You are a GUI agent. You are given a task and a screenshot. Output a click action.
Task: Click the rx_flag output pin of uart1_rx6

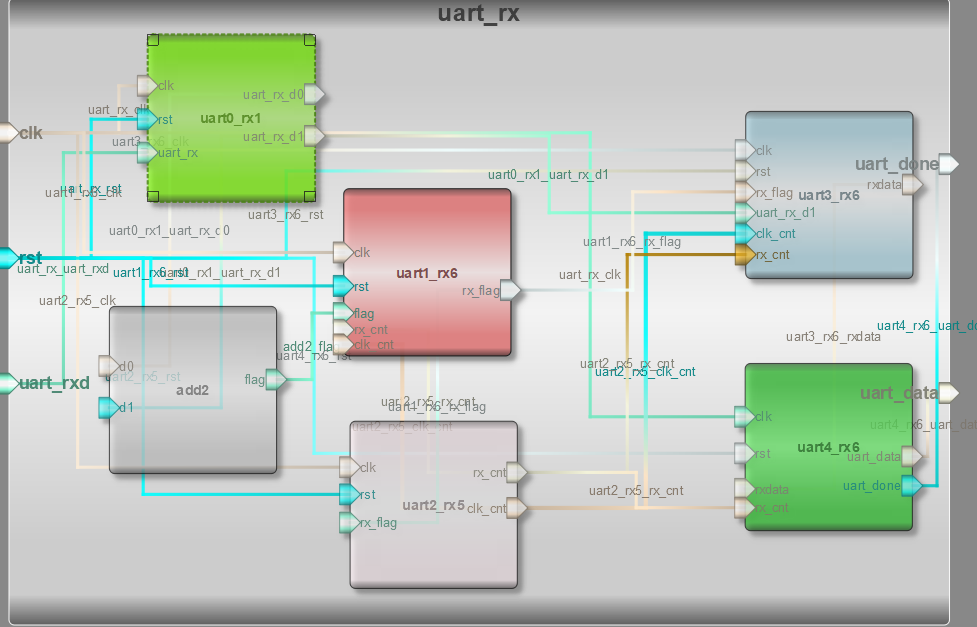[508, 291]
